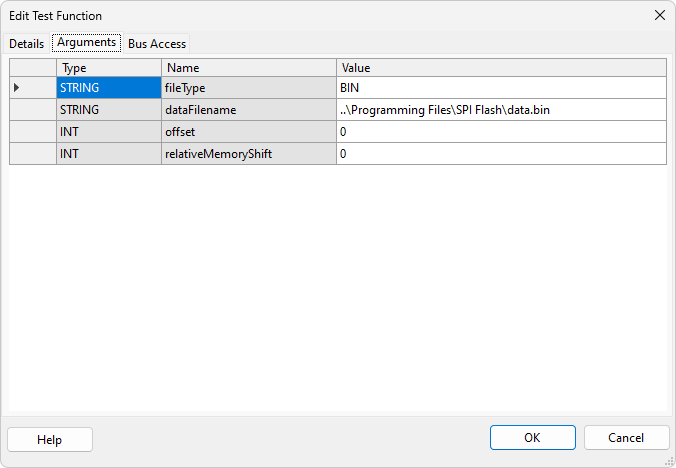
Task: Open the Bus Access tab
Action: [x=157, y=44]
